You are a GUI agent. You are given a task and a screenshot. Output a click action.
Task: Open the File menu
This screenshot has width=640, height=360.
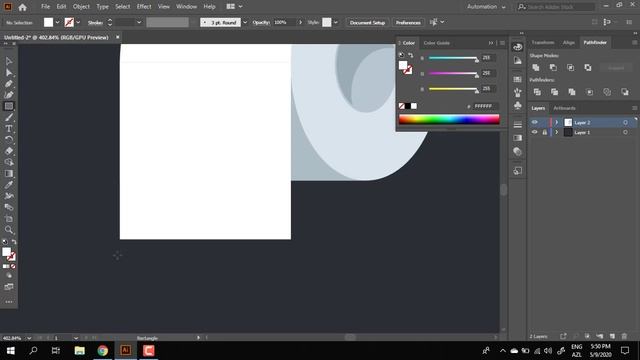(45, 7)
